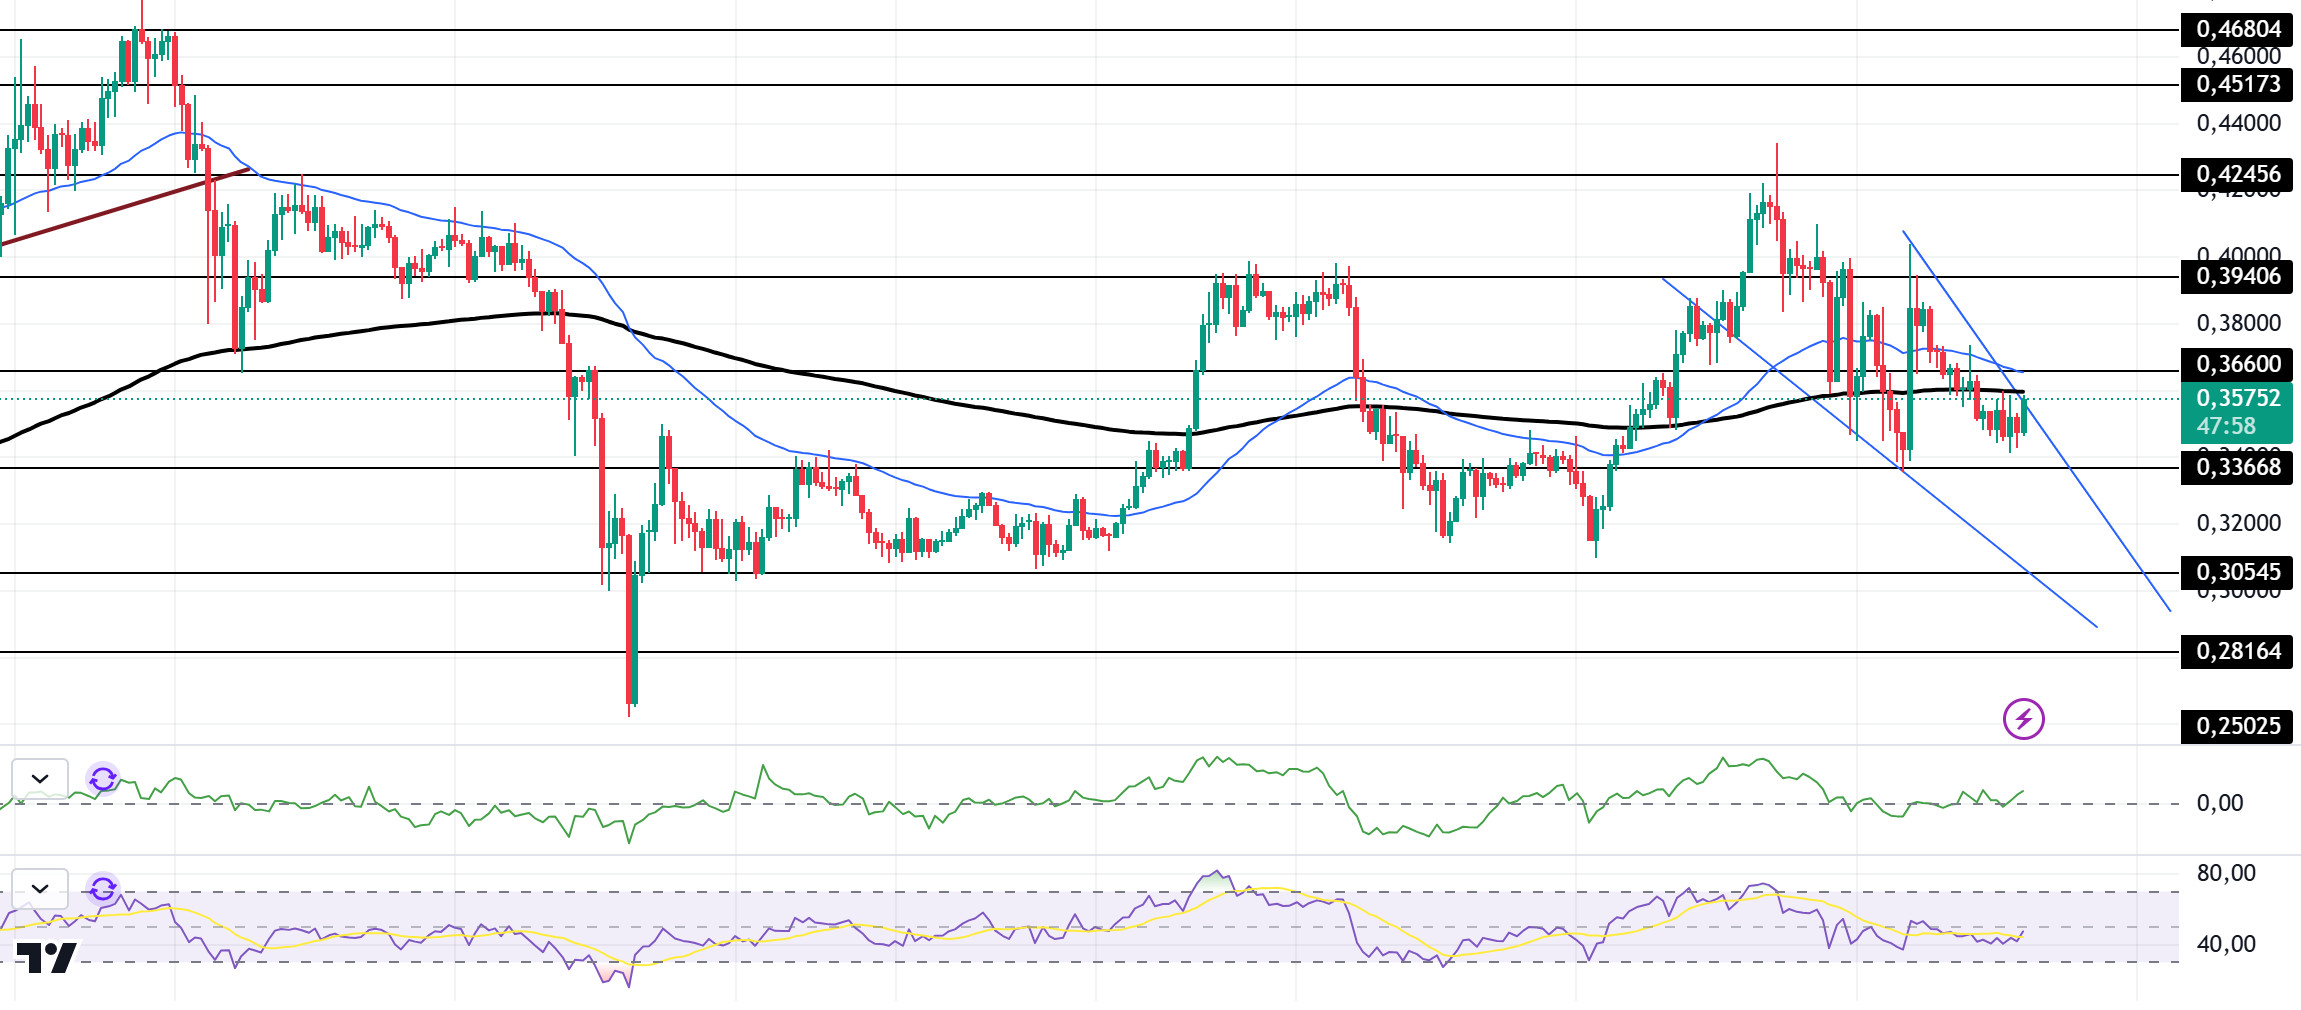Viewport: 2301px width, 1010px height.
Task: Click the countdown timer 47:58
Action: 2226,426
